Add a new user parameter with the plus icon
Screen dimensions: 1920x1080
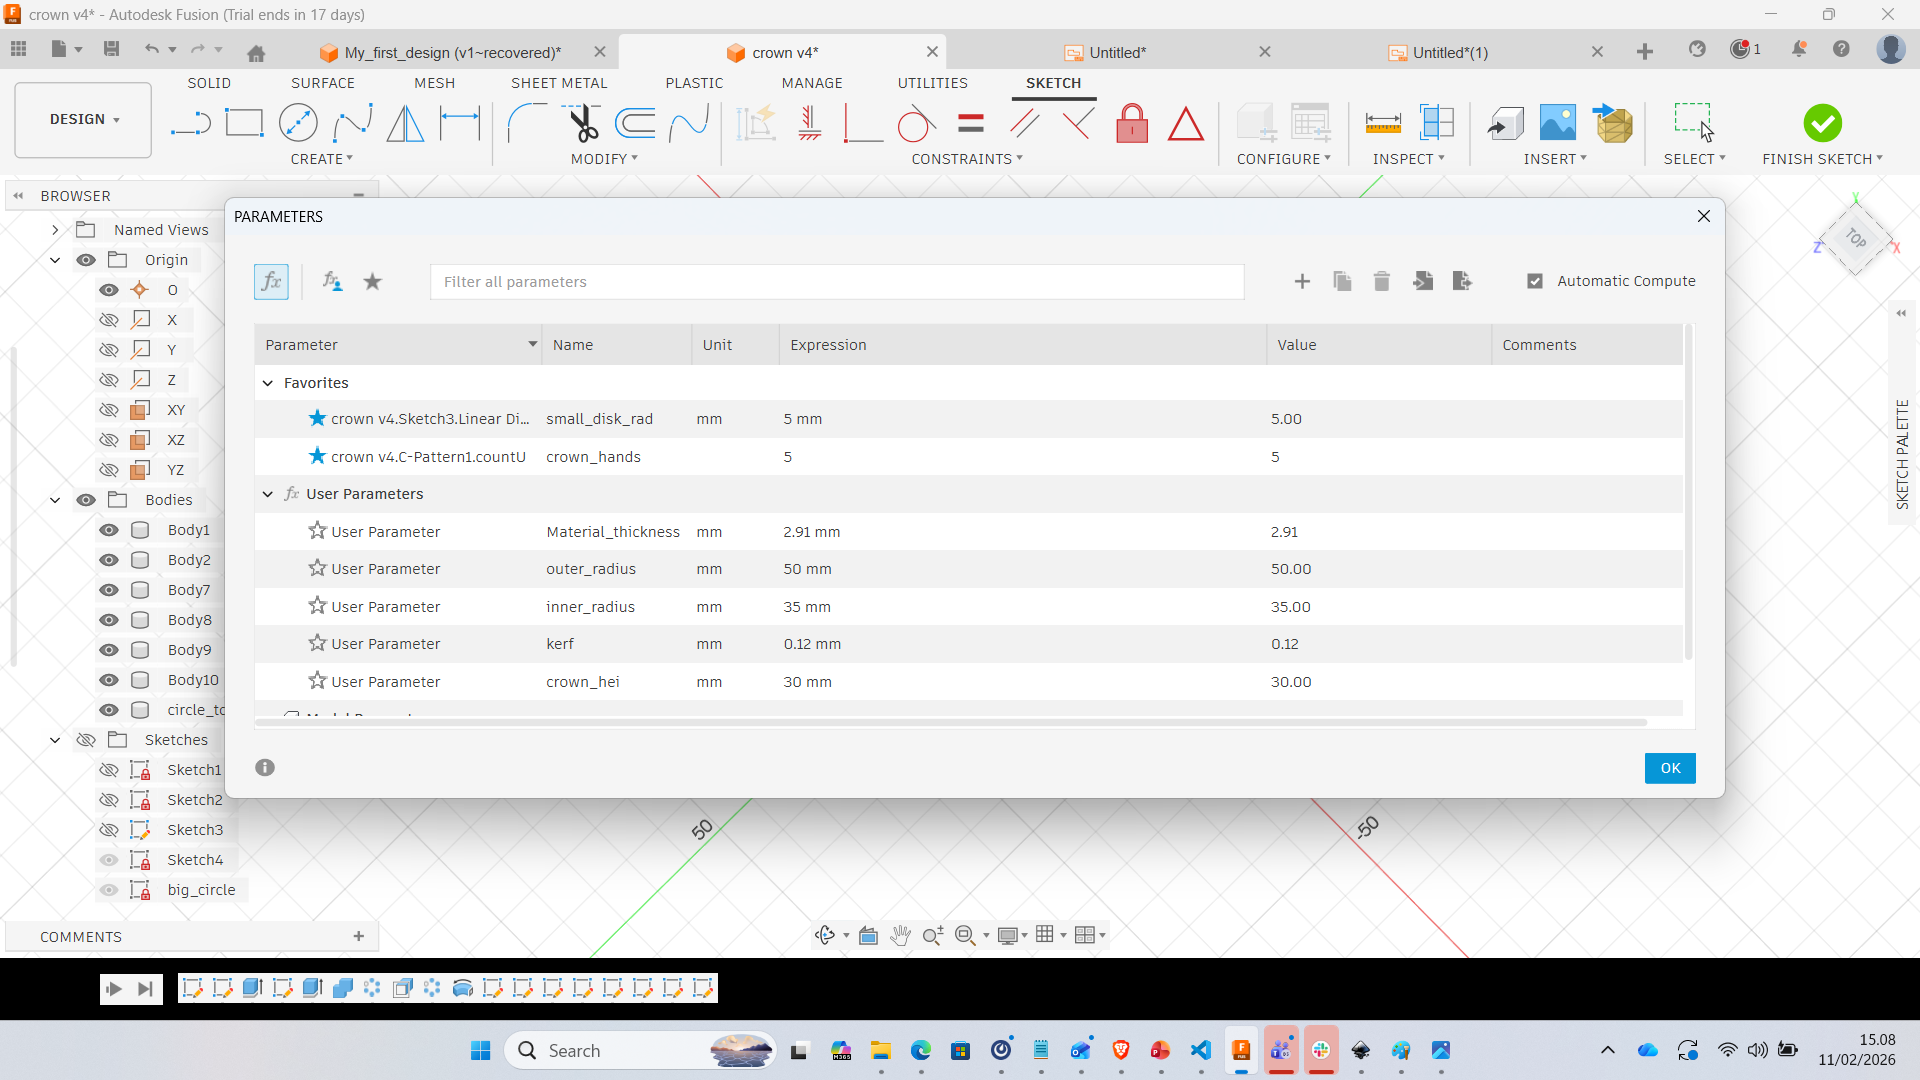click(1302, 281)
